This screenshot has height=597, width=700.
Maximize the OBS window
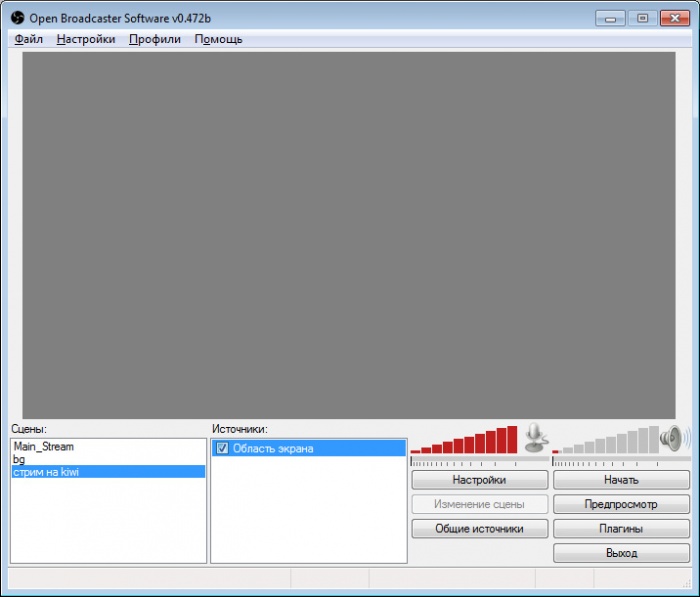pos(642,18)
